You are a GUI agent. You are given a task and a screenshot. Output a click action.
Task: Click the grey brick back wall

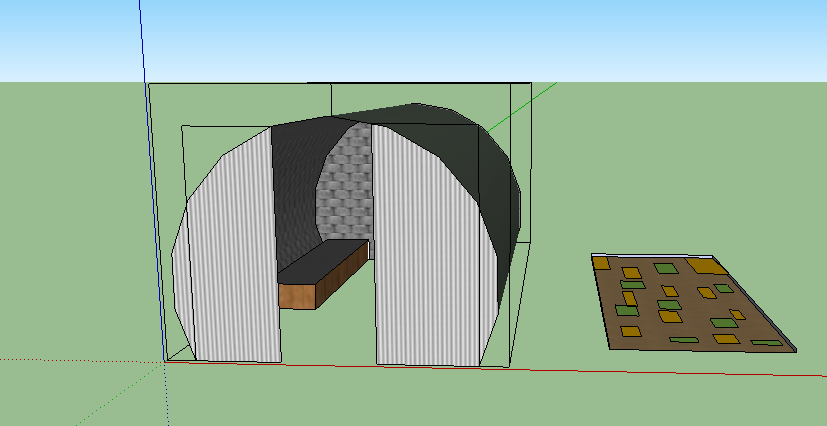pyautogui.click(x=346, y=182)
